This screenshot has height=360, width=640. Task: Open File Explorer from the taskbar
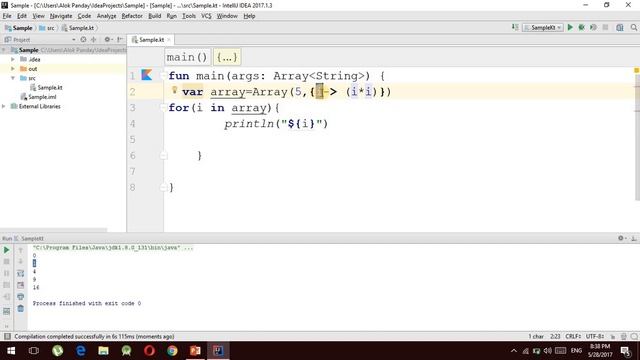coord(103,351)
